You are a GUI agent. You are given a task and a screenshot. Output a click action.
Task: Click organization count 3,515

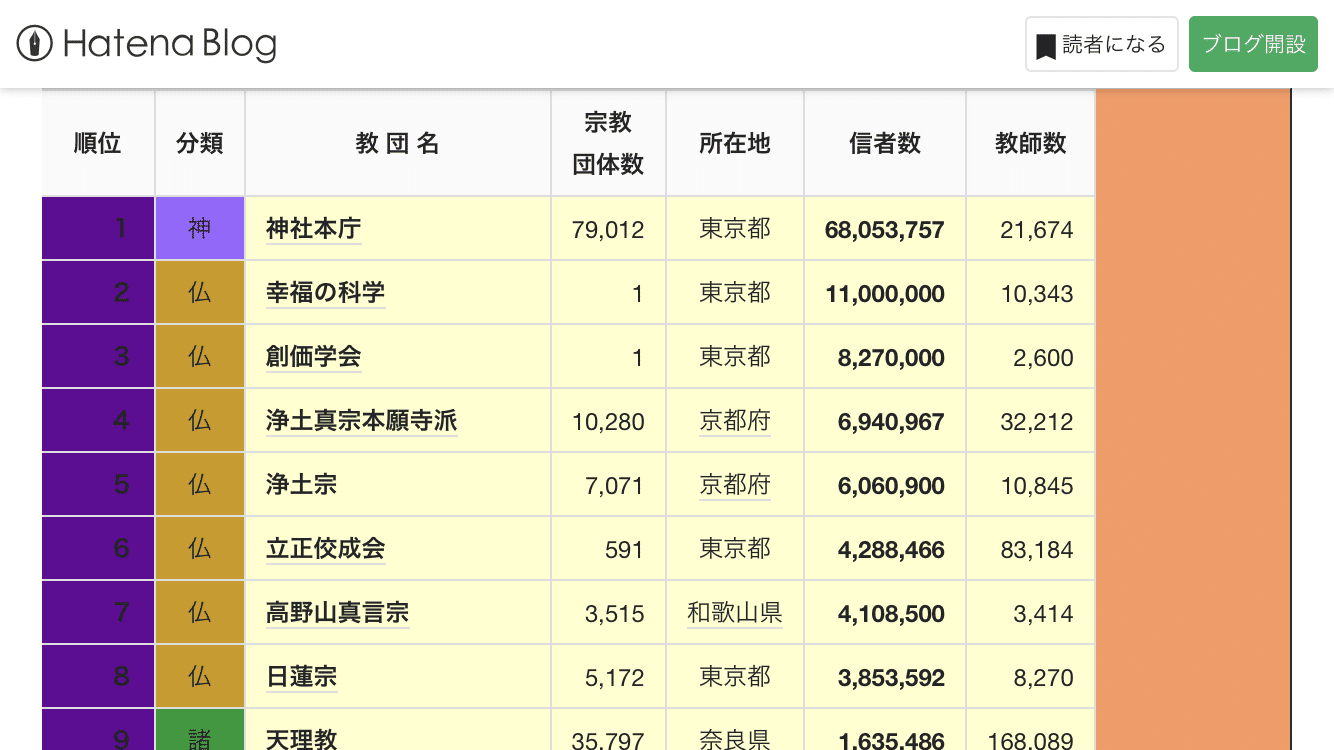(615, 614)
